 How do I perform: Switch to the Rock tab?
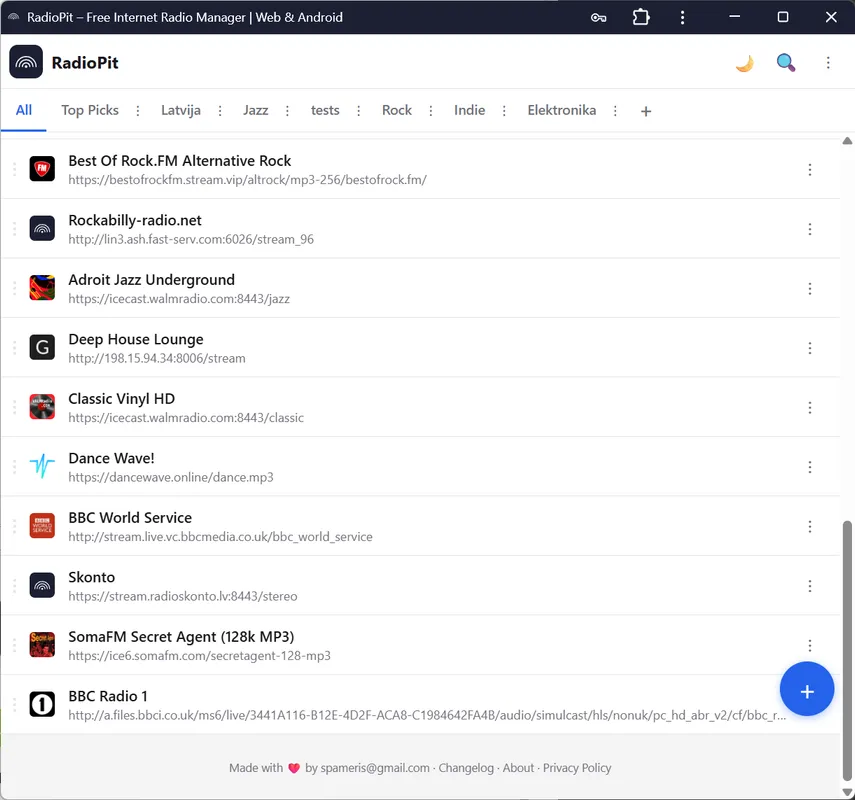[396, 111]
